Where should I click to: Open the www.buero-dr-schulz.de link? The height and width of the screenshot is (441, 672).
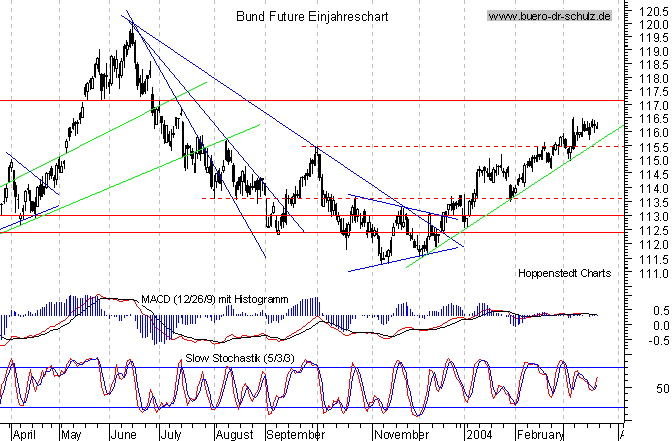550,17
